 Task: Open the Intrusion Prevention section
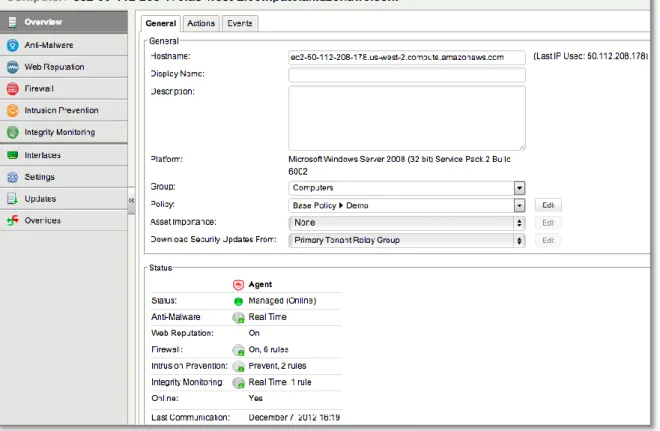coord(64,111)
